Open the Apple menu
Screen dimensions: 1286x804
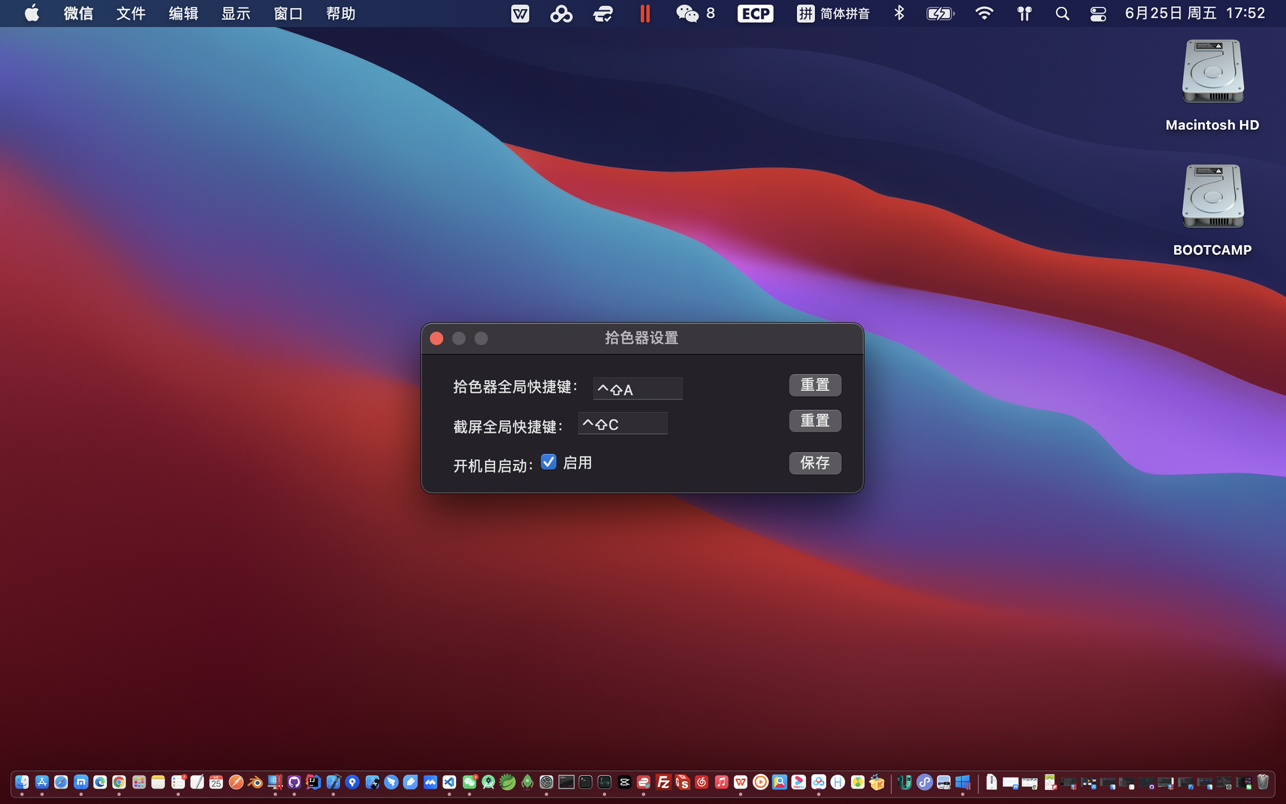coord(32,13)
